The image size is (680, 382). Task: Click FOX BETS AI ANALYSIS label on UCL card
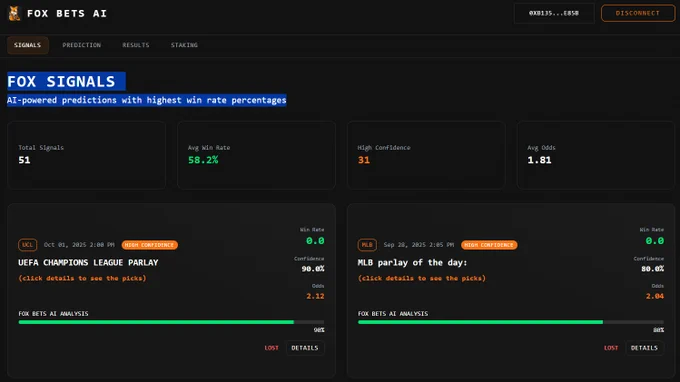pyautogui.click(x=53, y=313)
